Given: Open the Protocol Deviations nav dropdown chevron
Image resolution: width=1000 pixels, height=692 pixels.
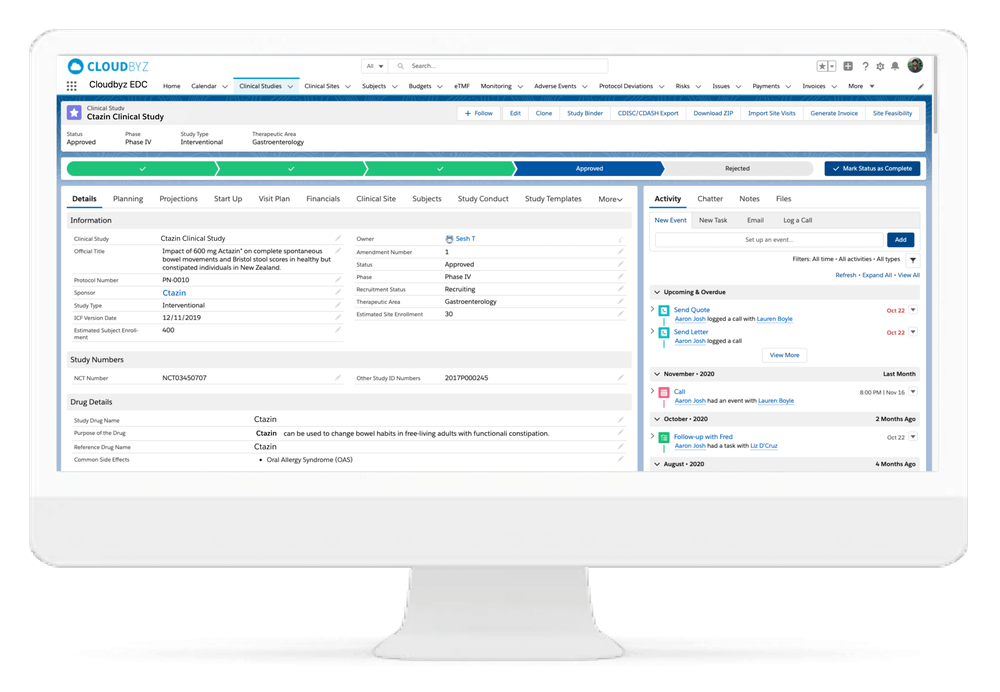Looking at the screenshot, I should click(661, 87).
